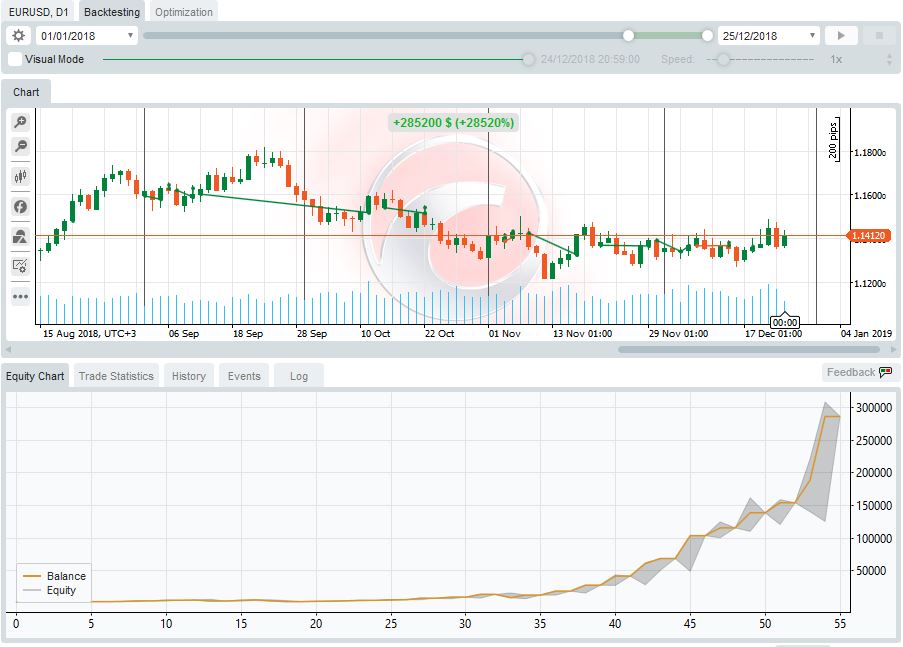Screen dimensions: 903x647
Task: Click the visual mode progress slider handle
Action: point(528,59)
